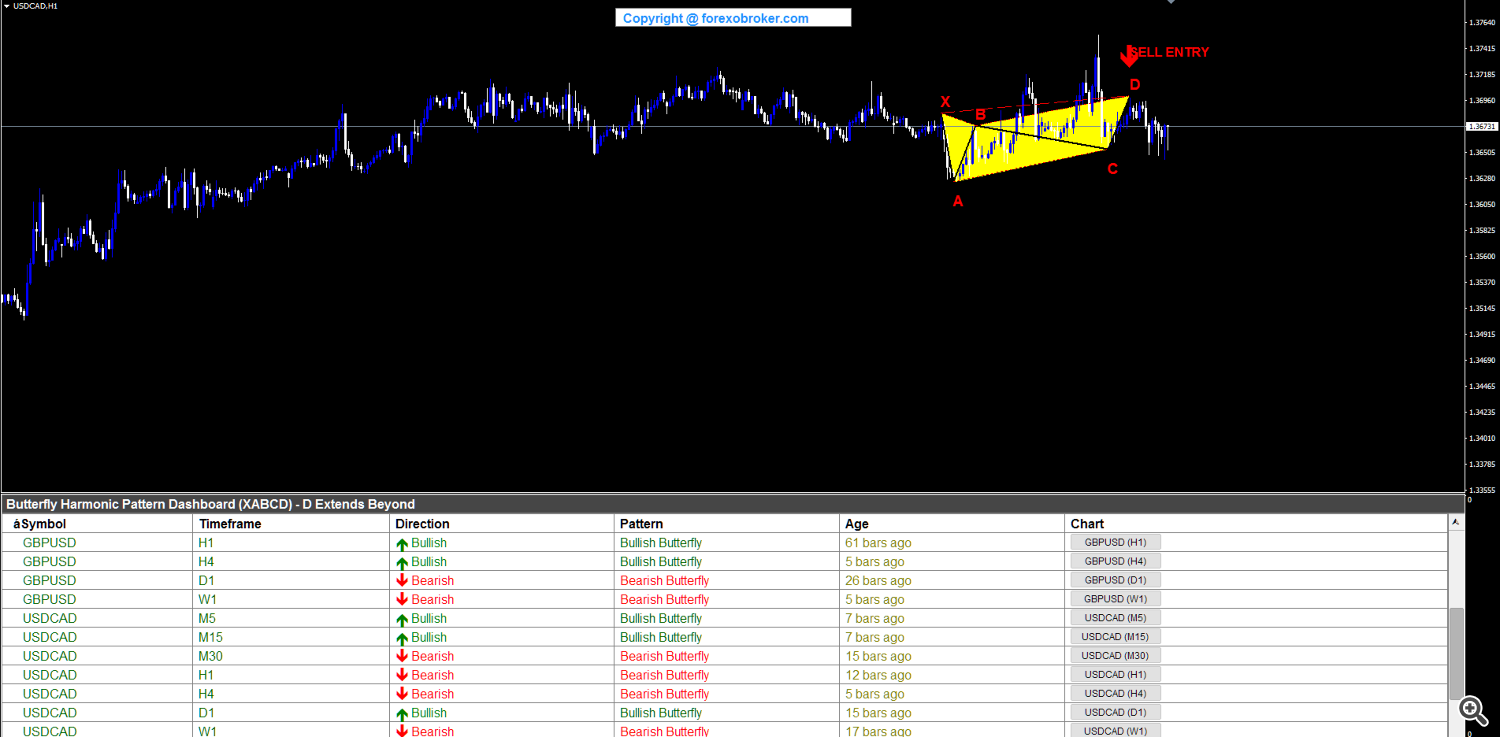Viewport: 1500px width, 737px height.
Task: Open the USDCAD (M5) chart button
Action: click(x=1115, y=618)
